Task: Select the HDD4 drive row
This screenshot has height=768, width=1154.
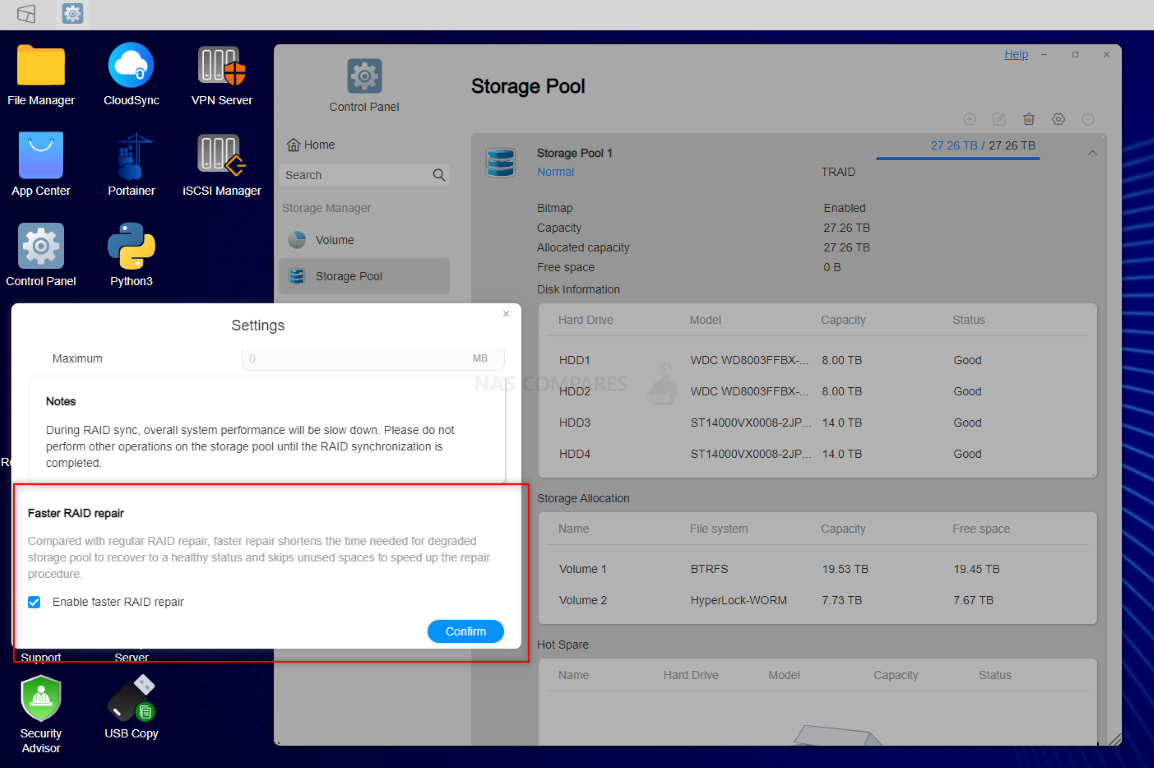Action: [x=817, y=454]
